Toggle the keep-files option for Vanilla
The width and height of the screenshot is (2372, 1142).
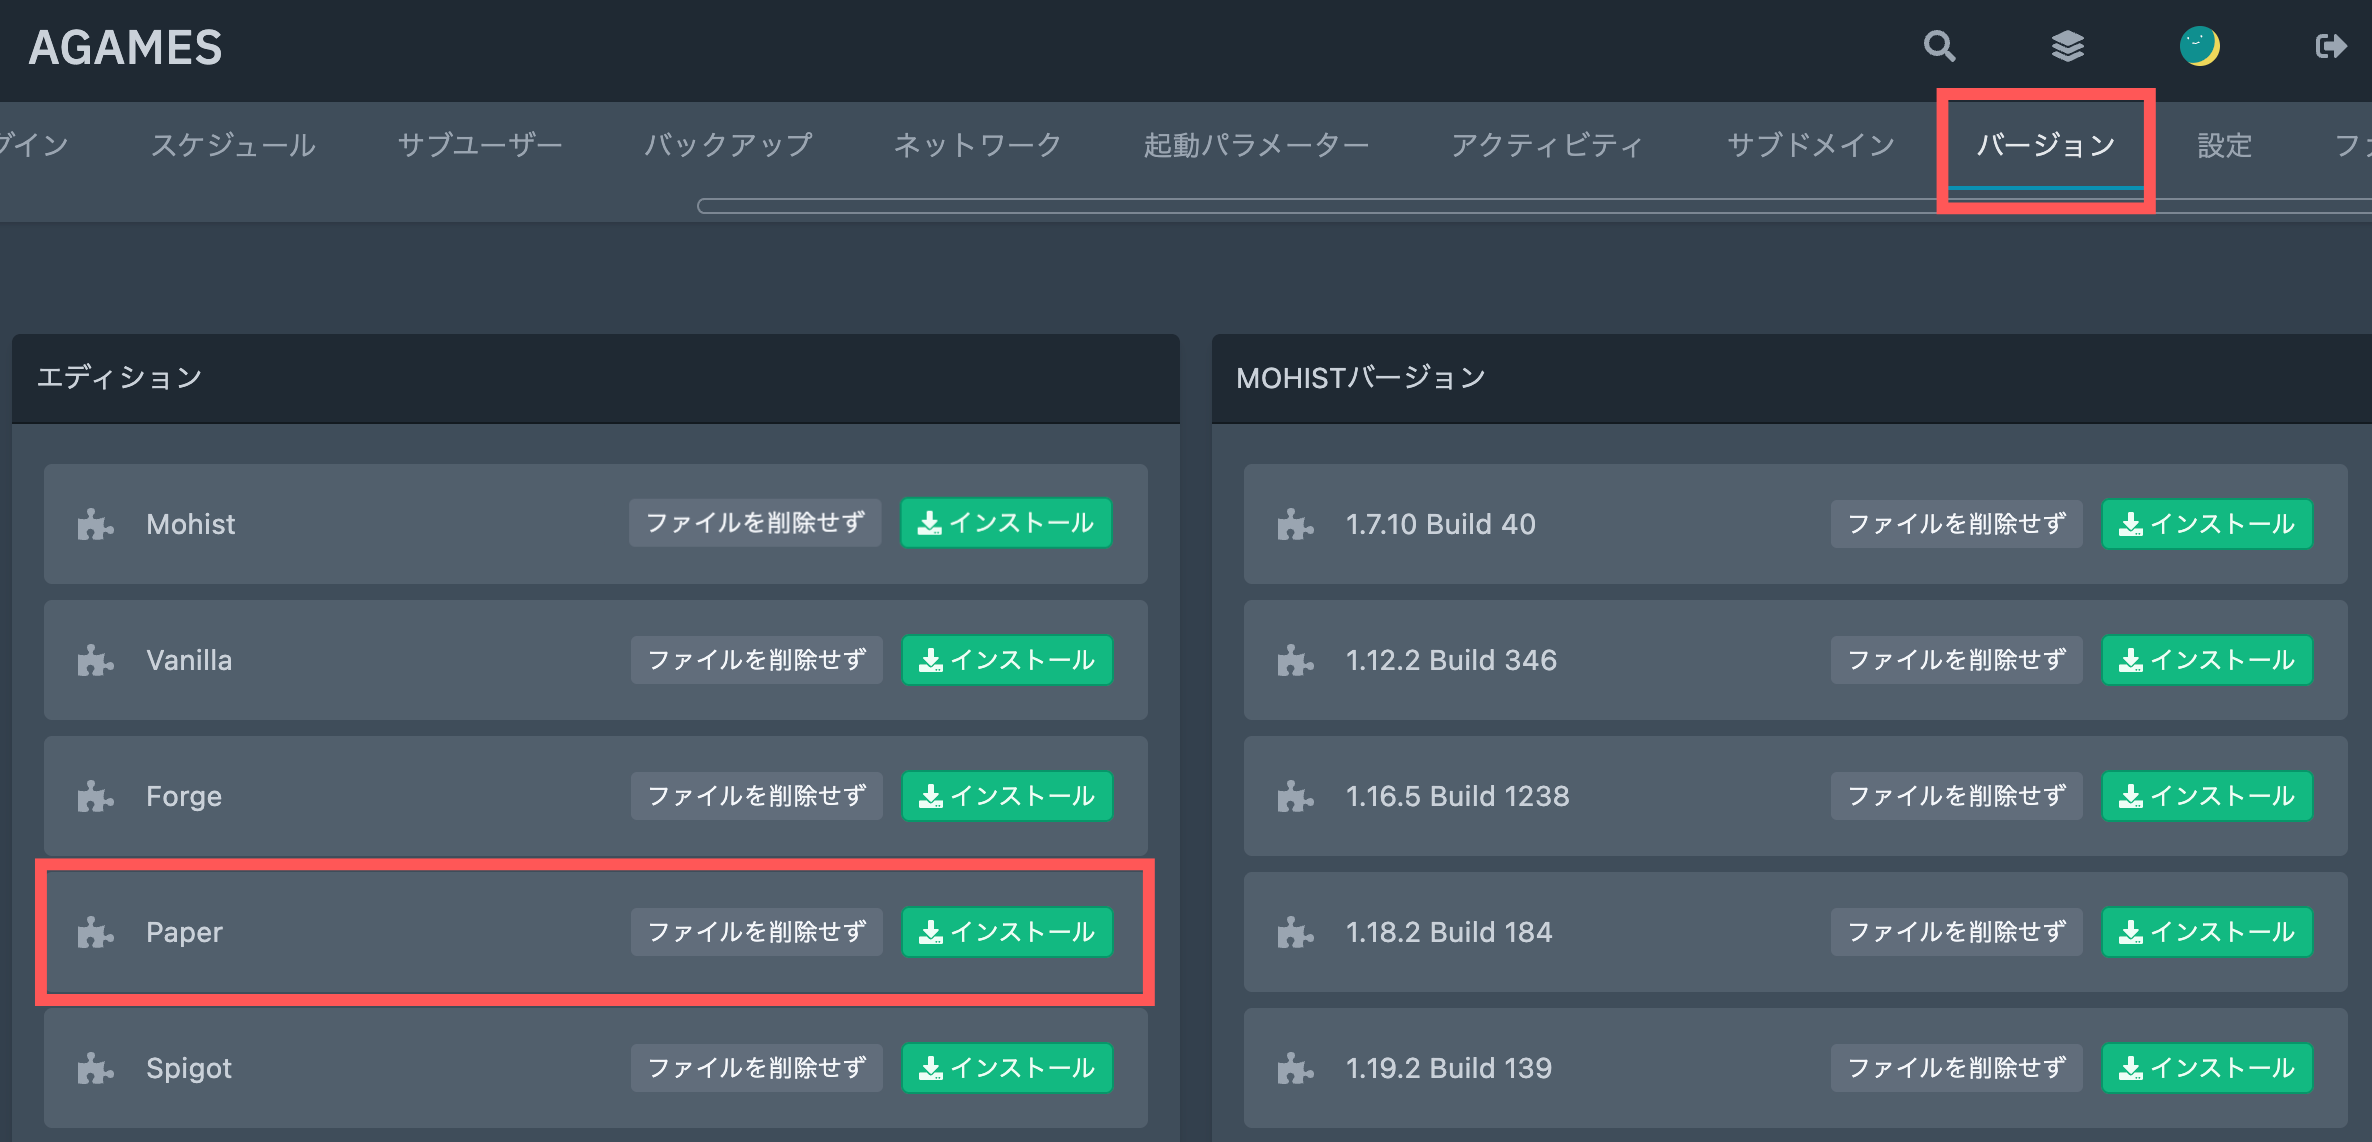click(756, 660)
